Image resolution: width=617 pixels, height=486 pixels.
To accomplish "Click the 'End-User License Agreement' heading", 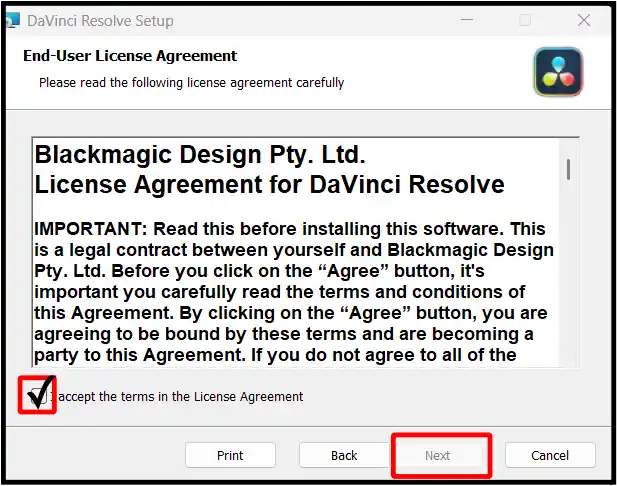I will [130, 56].
